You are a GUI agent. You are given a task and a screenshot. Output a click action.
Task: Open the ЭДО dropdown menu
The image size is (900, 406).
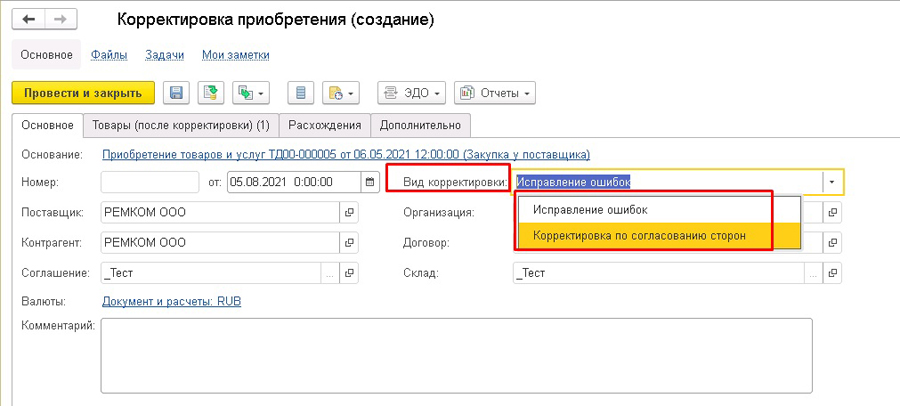[412, 93]
